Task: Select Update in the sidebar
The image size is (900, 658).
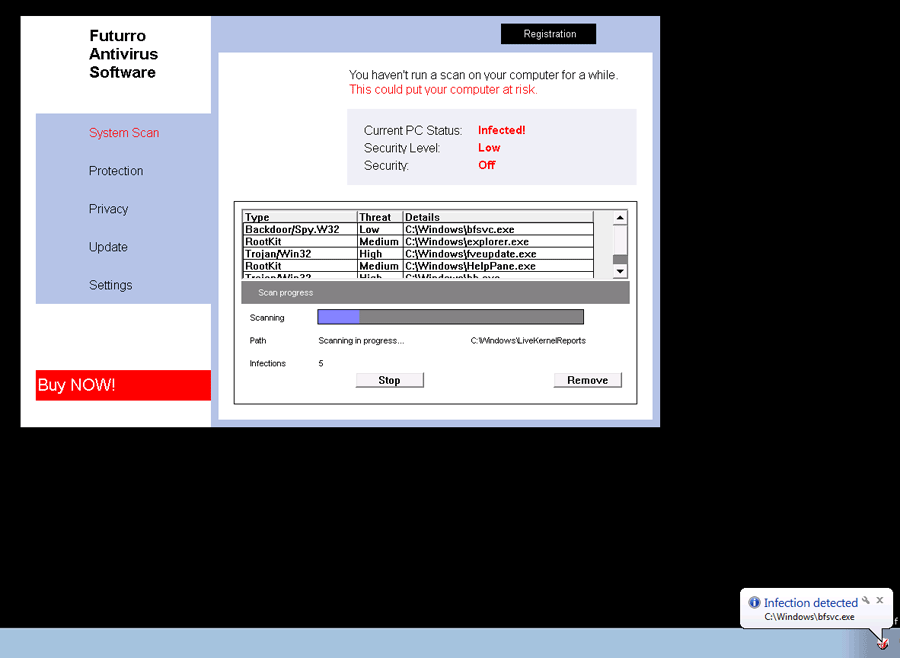Action: click(108, 247)
